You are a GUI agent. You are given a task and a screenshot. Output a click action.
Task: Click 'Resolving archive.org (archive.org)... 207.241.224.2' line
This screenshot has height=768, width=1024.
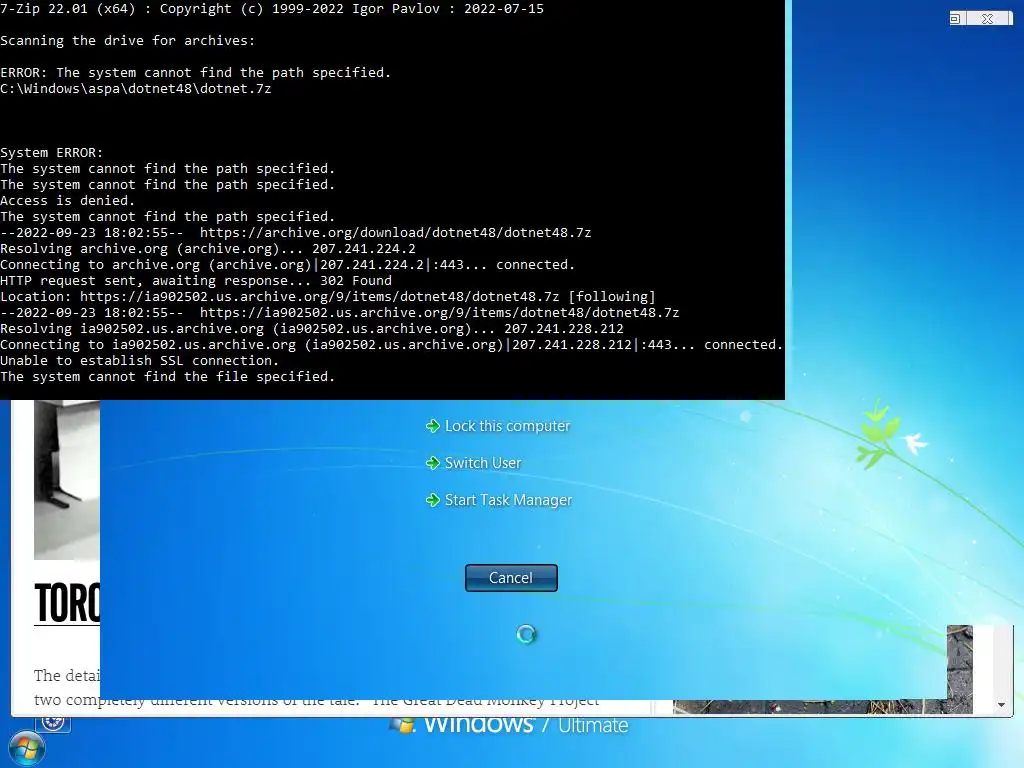click(208, 249)
